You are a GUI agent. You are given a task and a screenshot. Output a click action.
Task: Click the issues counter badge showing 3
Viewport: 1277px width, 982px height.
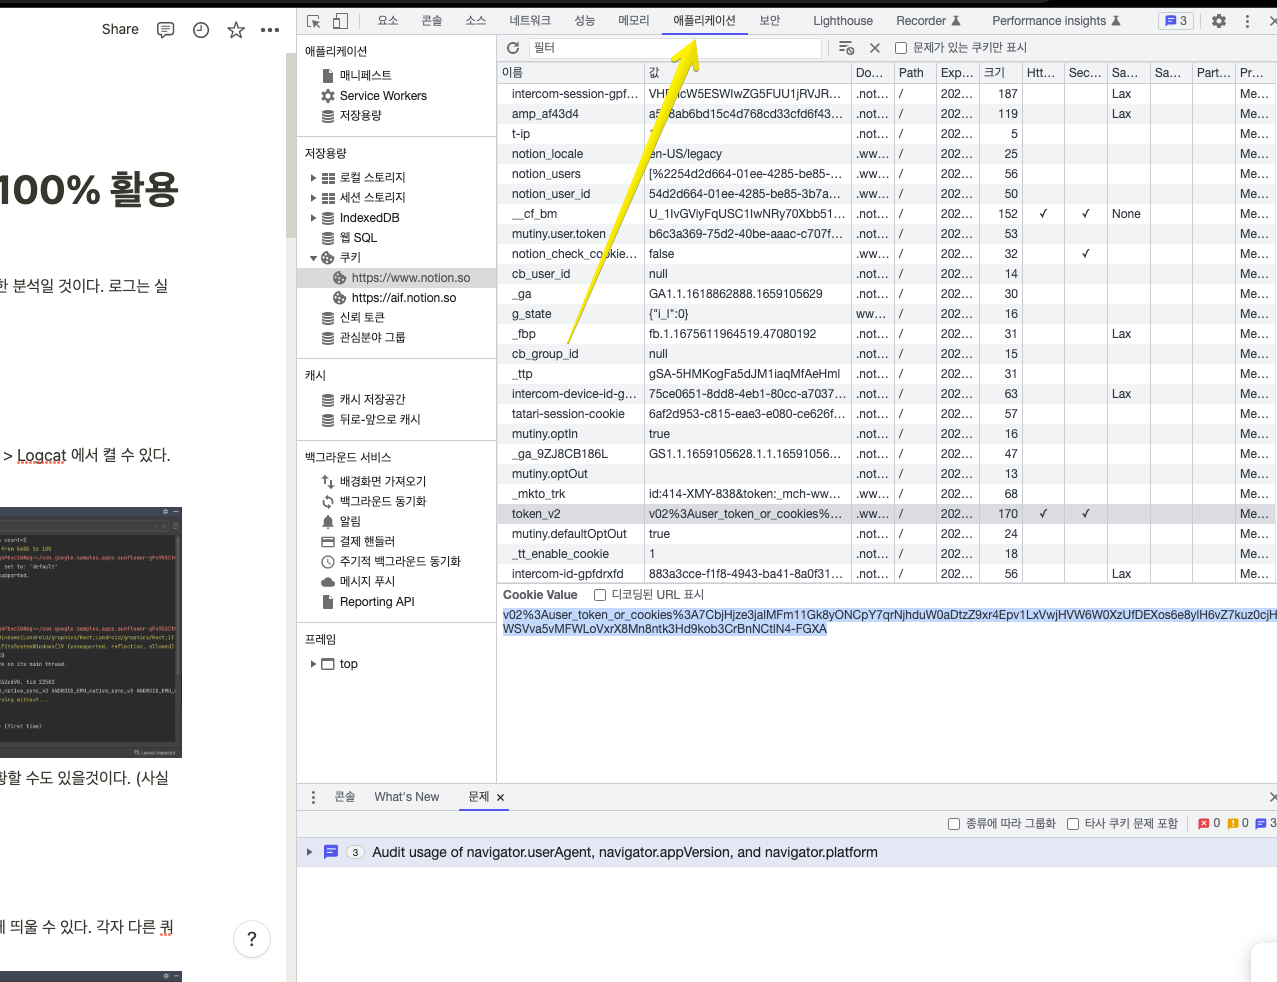1176,21
